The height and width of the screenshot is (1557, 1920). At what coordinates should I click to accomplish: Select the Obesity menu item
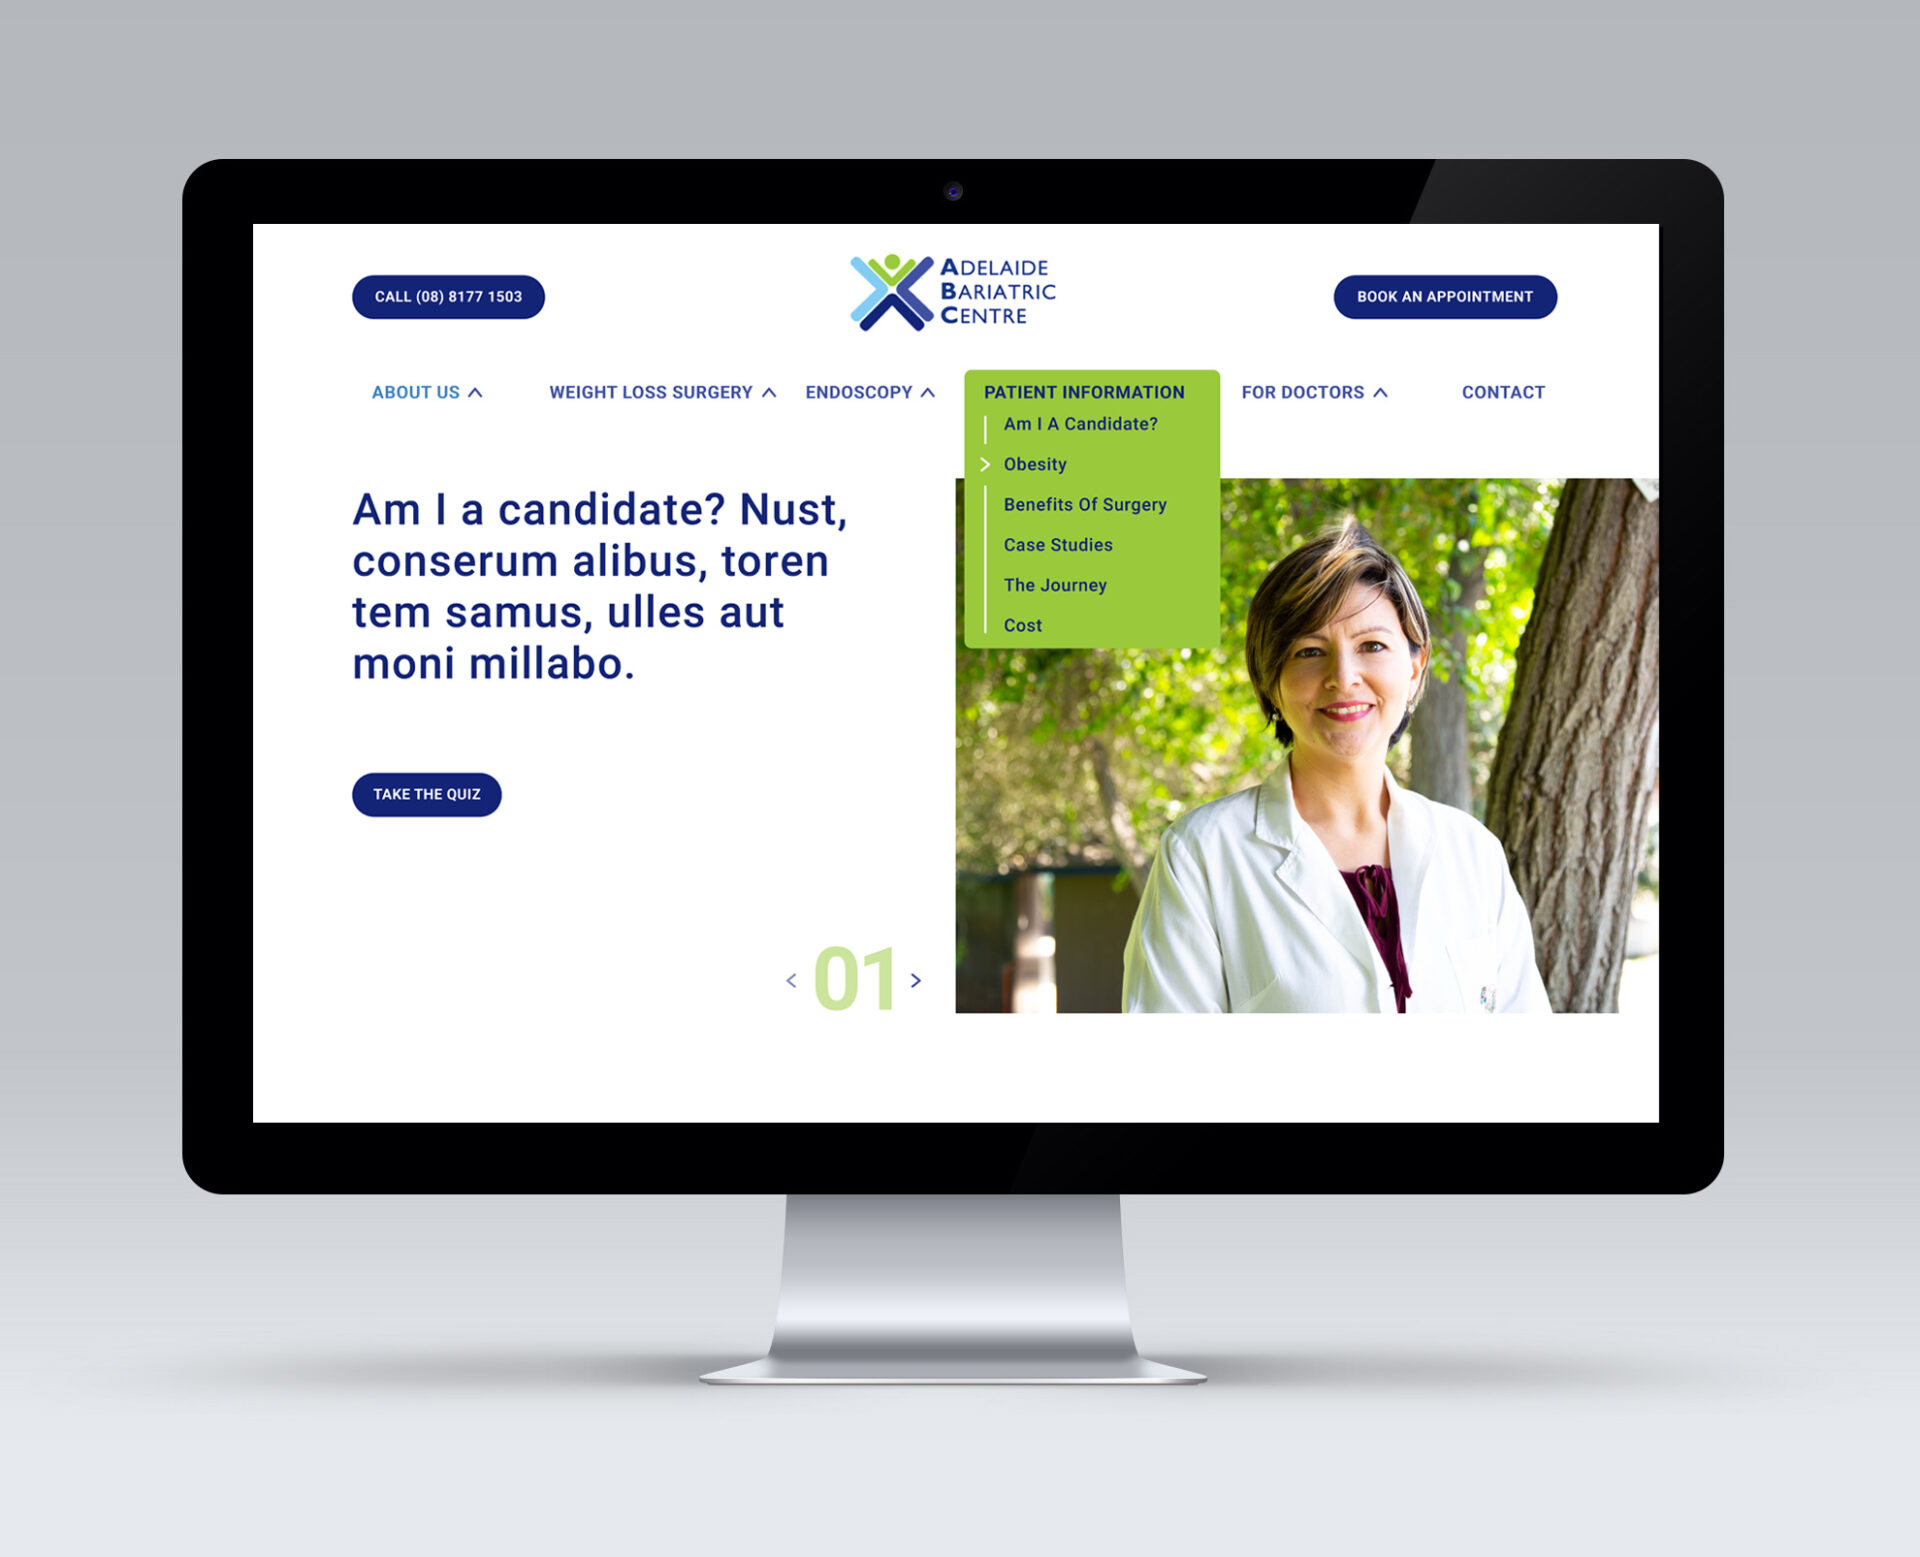click(x=1032, y=464)
